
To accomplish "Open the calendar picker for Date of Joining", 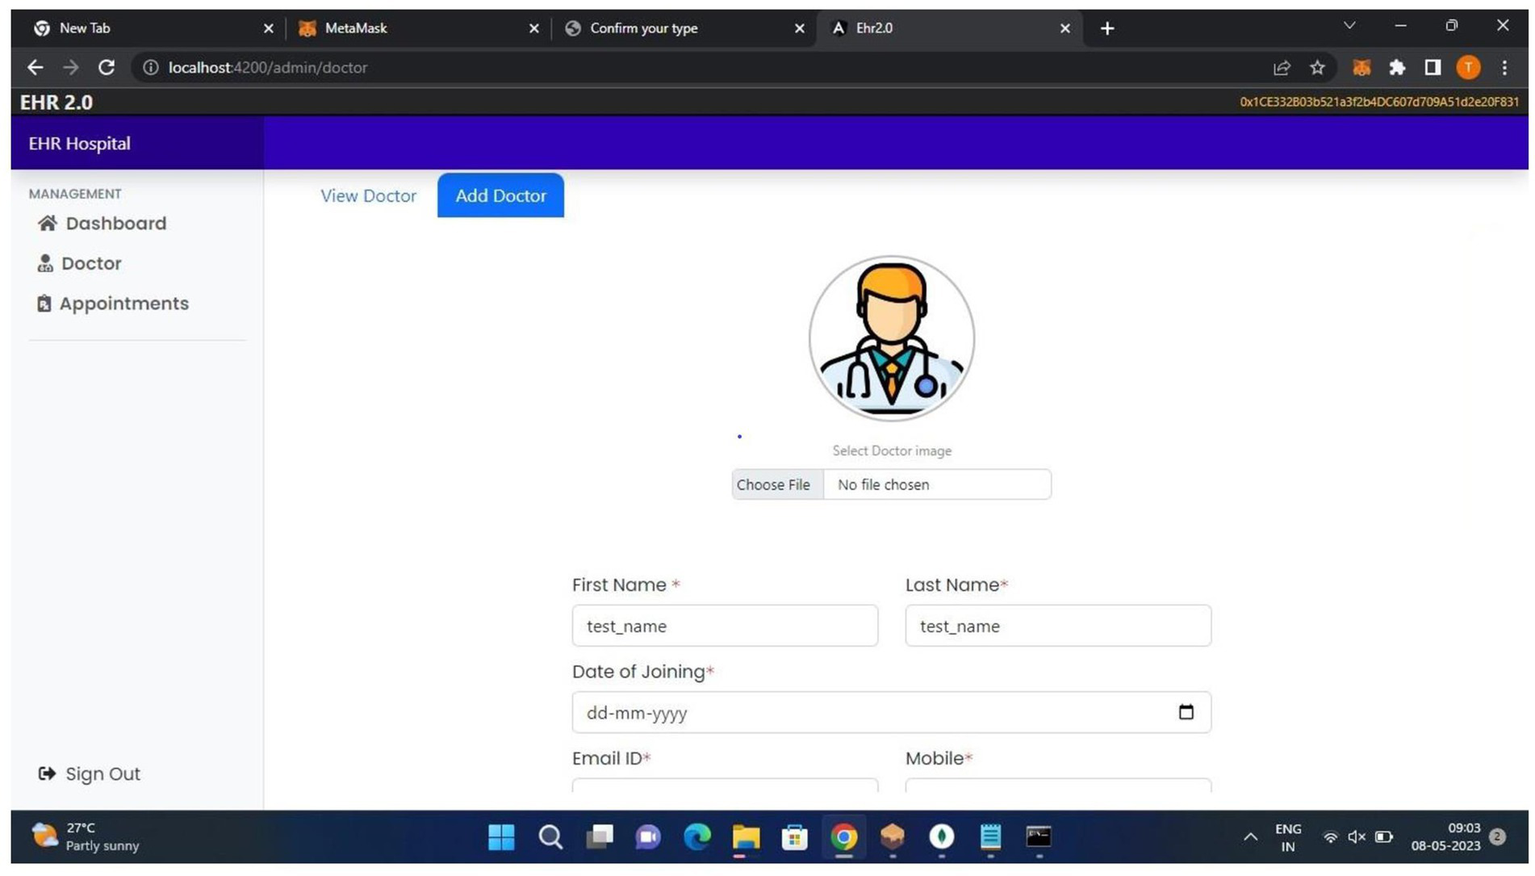I will [1185, 712].
